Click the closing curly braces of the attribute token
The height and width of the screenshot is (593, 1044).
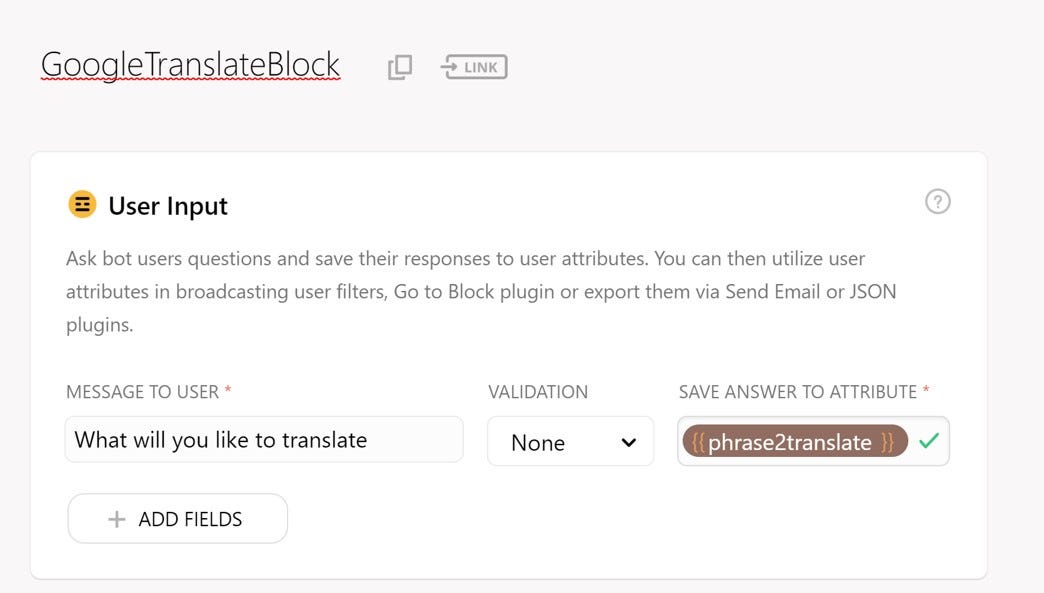[x=887, y=442]
